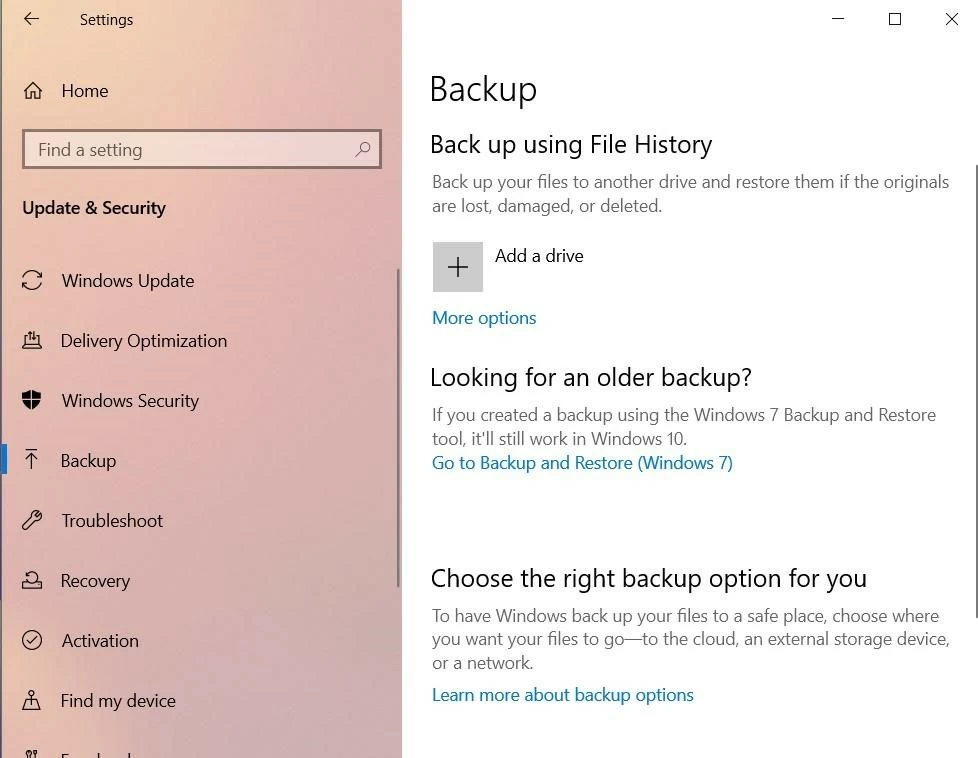Select the Windows Update sidebar label

point(128,281)
